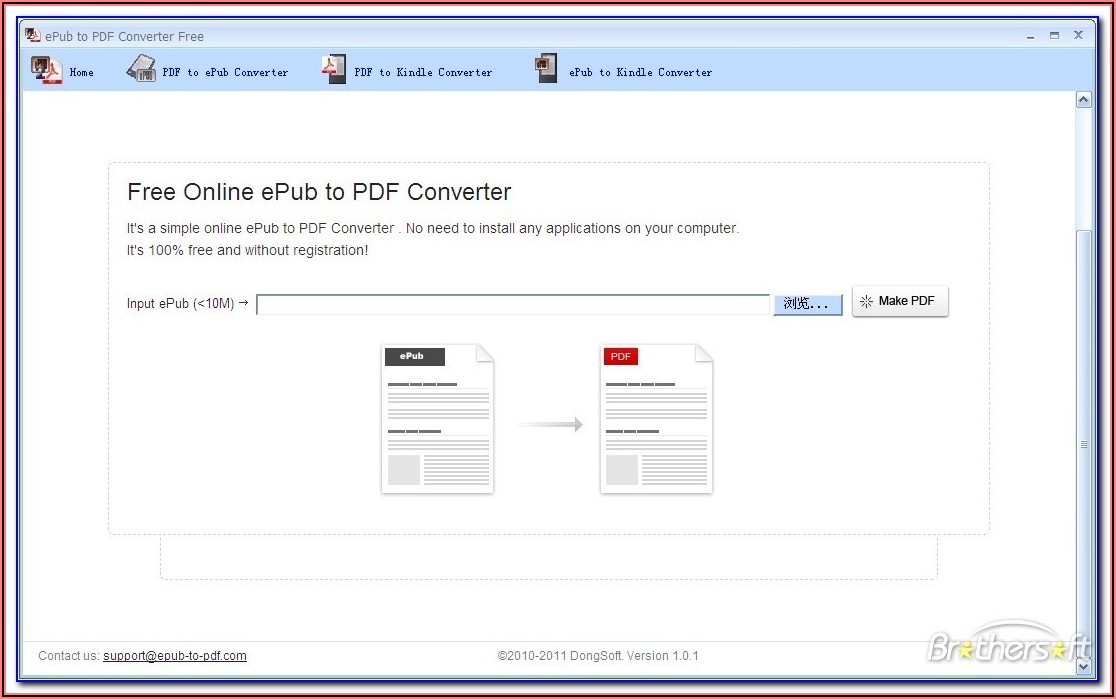The width and height of the screenshot is (1116, 699).
Task: Click the vertical scrollbar thumb
Action: click(1083, 443)
